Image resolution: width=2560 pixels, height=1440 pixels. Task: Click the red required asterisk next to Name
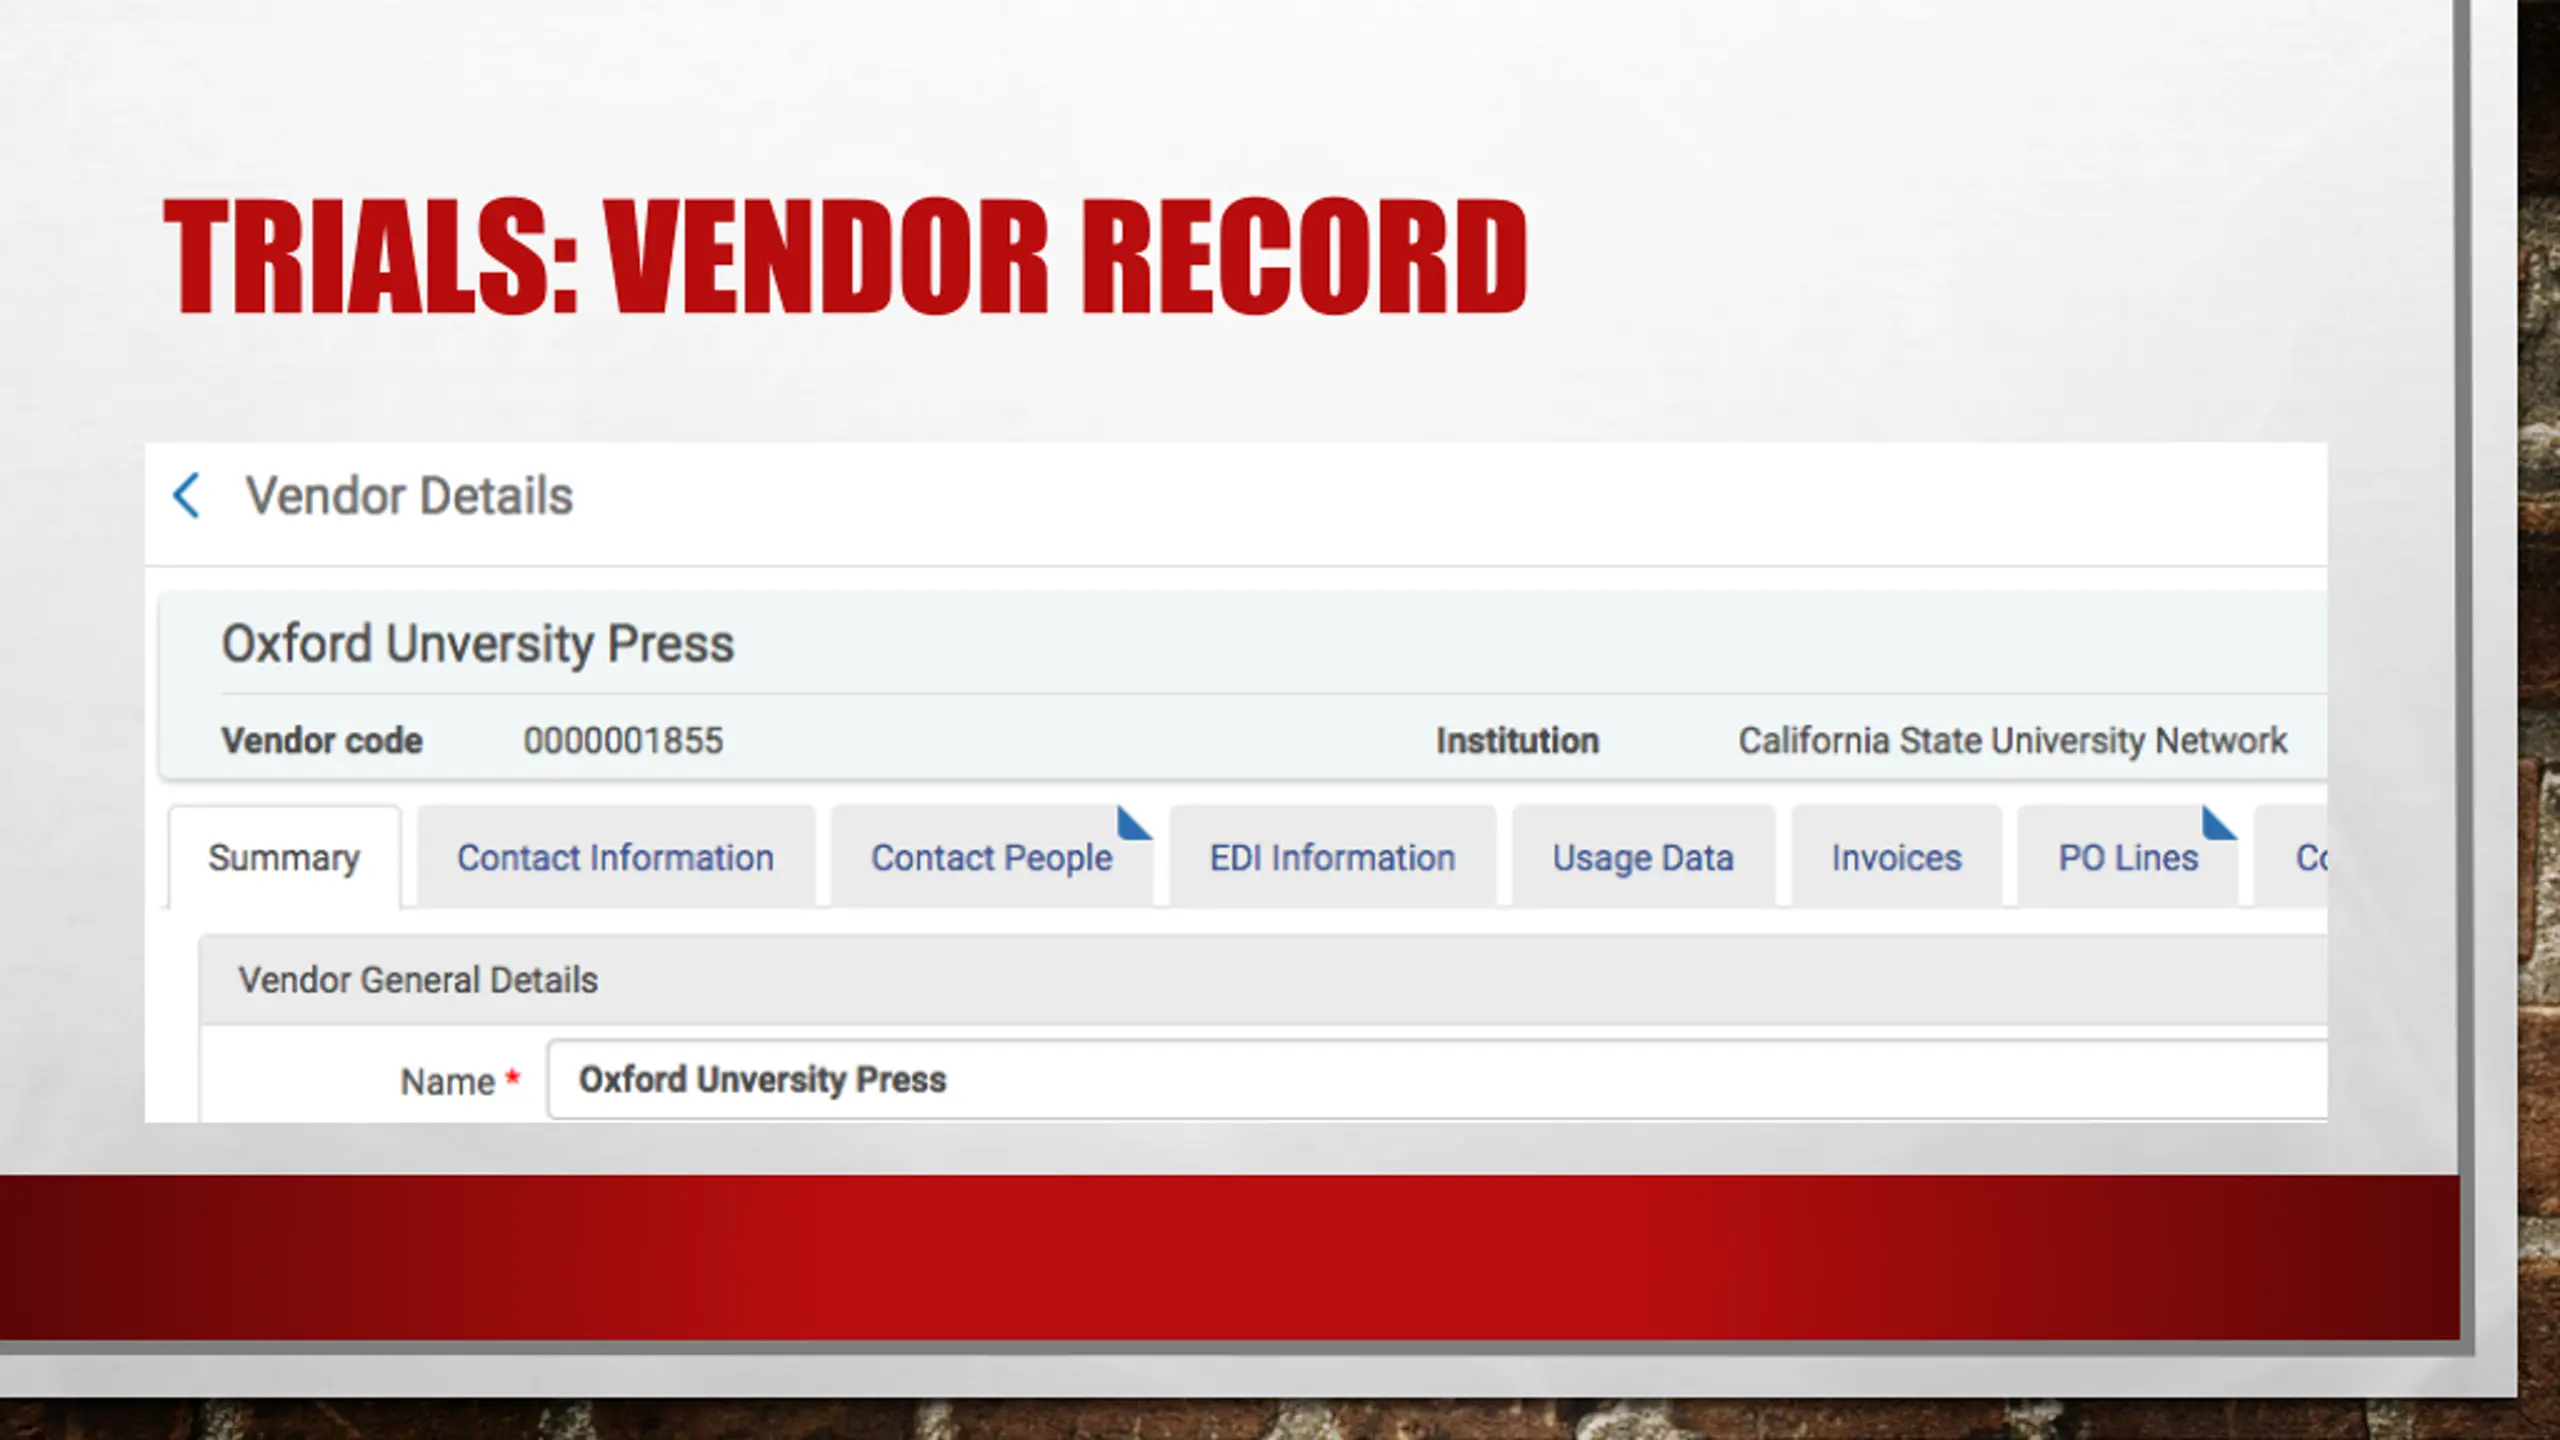513,1078
